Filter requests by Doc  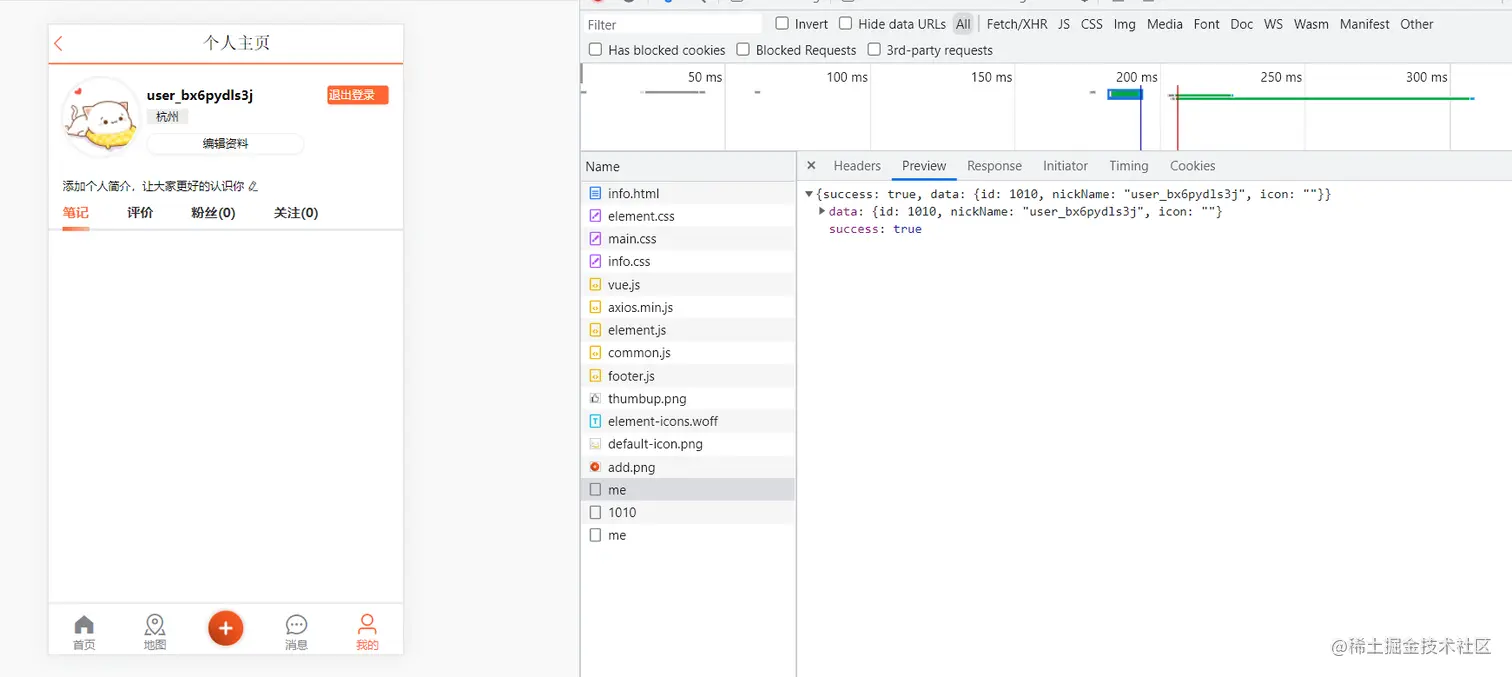(1242, 24)
